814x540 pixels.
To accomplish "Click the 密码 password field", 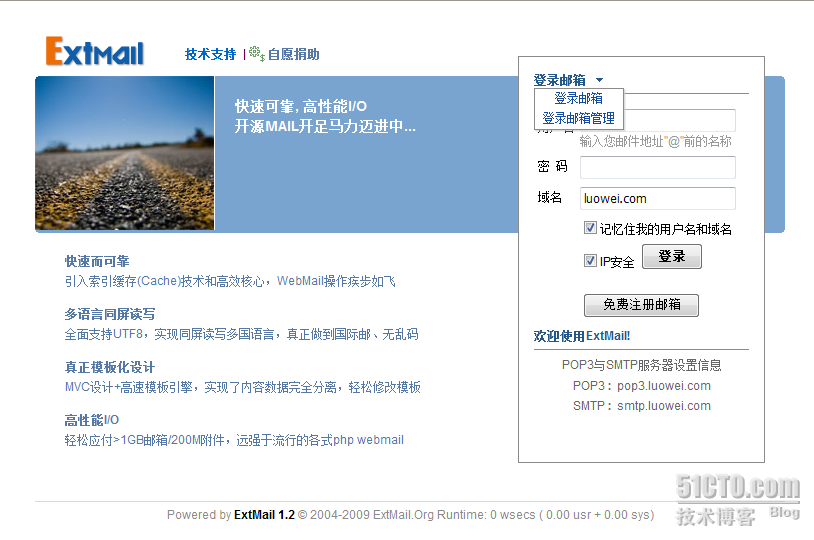I will 658,167.
